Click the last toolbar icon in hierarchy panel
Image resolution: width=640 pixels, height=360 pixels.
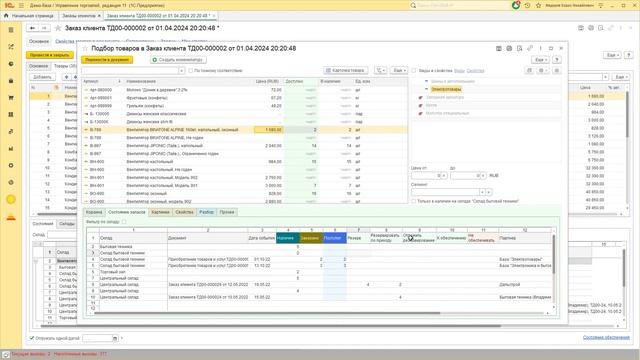pos(556,70)
